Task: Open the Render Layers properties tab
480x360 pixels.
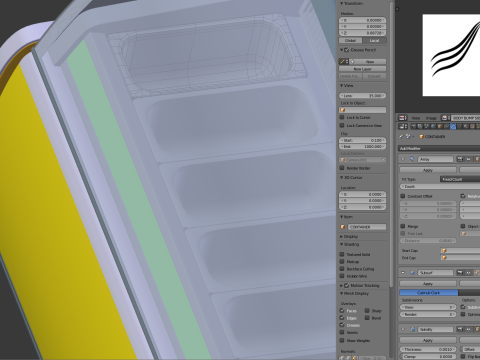Action: click(x=420, y=126)
